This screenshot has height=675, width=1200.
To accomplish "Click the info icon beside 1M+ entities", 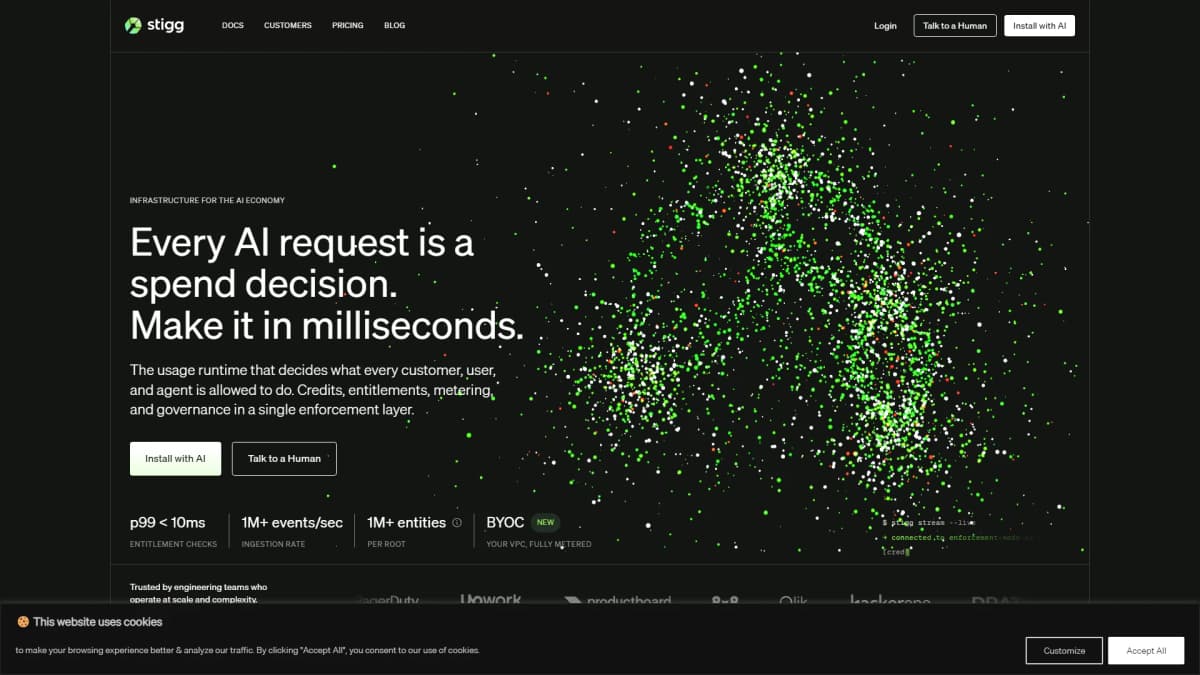I will [457, 522].
